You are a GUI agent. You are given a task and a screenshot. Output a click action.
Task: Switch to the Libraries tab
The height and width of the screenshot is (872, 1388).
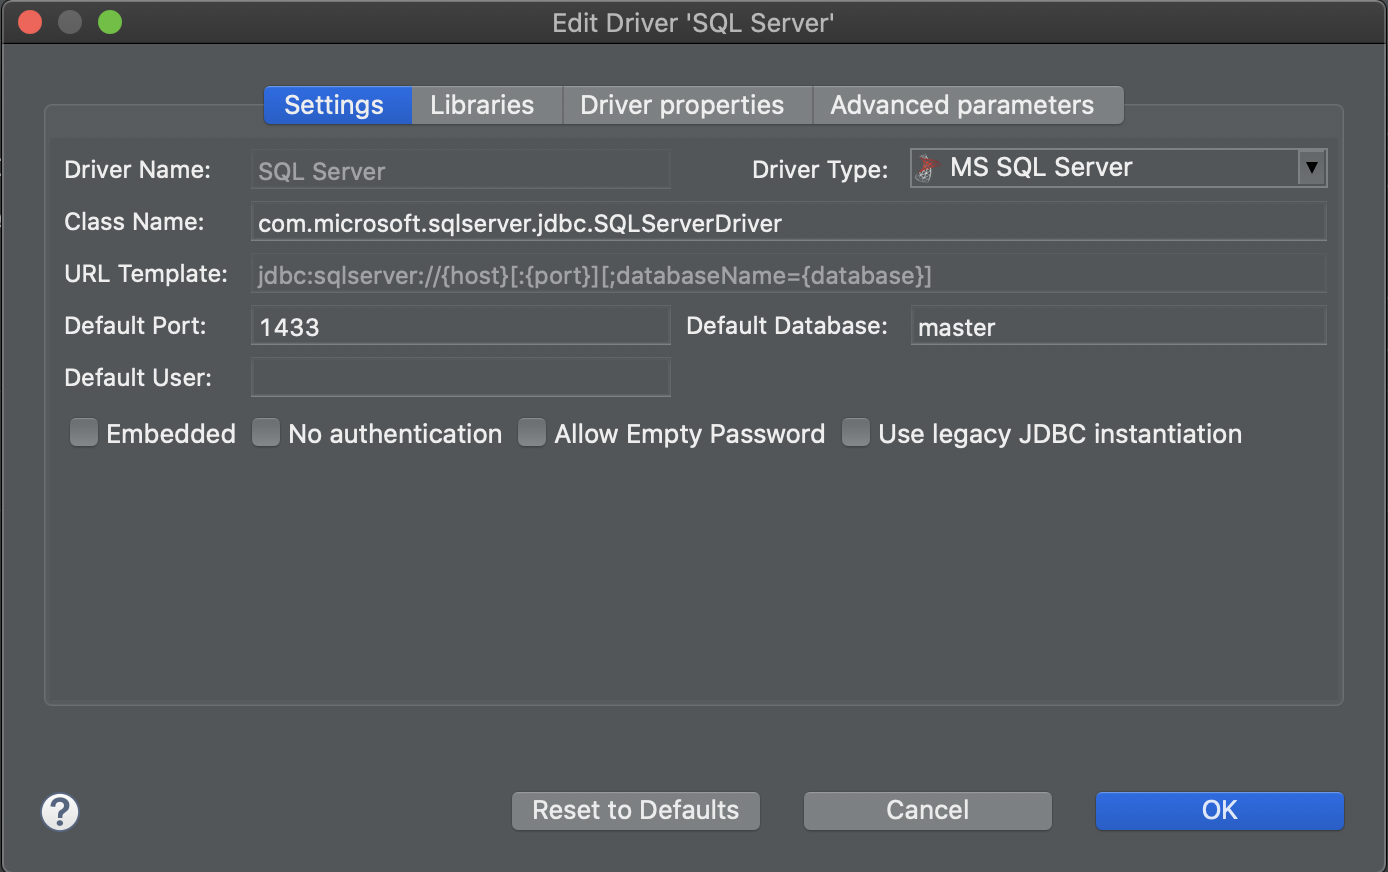pyautogui.click(x=482, y=104)
